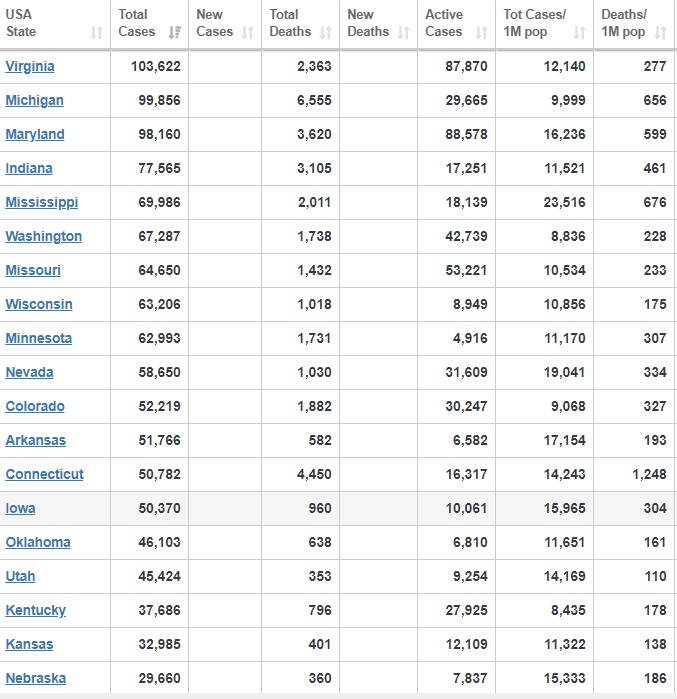This screenshot has width=677, height=699.
Task: Click New Deaths sort arrows
Action: click(x=404, y=32)
